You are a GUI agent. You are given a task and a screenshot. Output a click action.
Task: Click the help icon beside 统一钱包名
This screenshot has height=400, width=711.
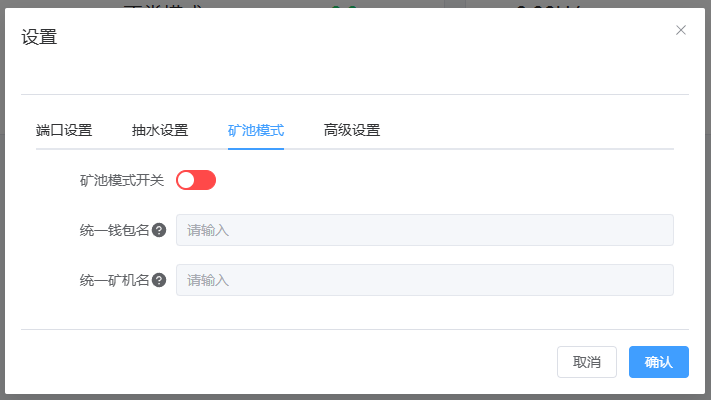tap(159, 230)
